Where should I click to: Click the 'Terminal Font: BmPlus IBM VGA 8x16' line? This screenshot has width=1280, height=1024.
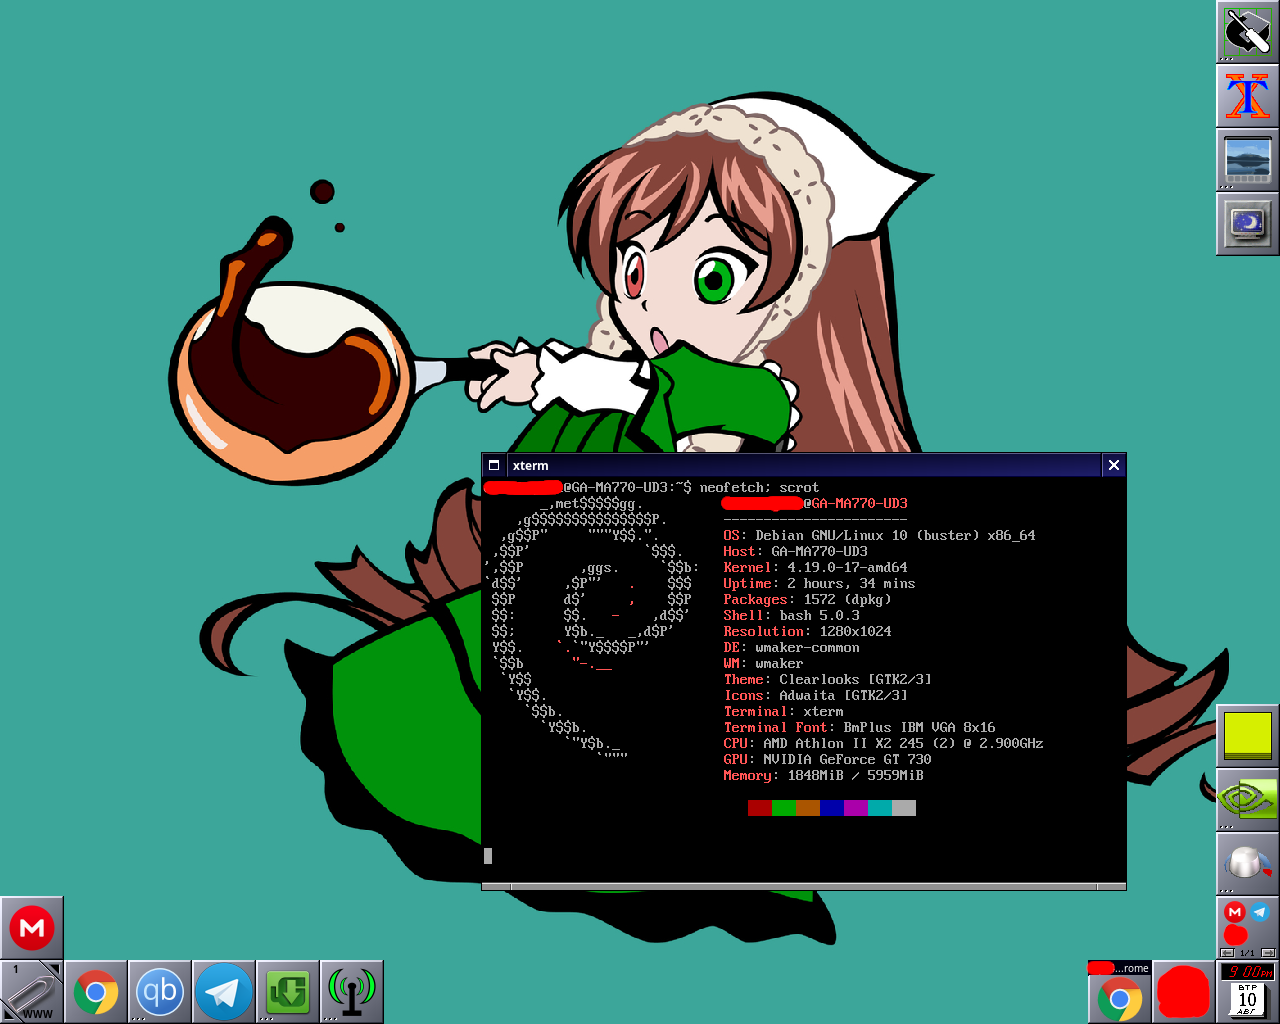pyautogui.click(x=860, y=728)
